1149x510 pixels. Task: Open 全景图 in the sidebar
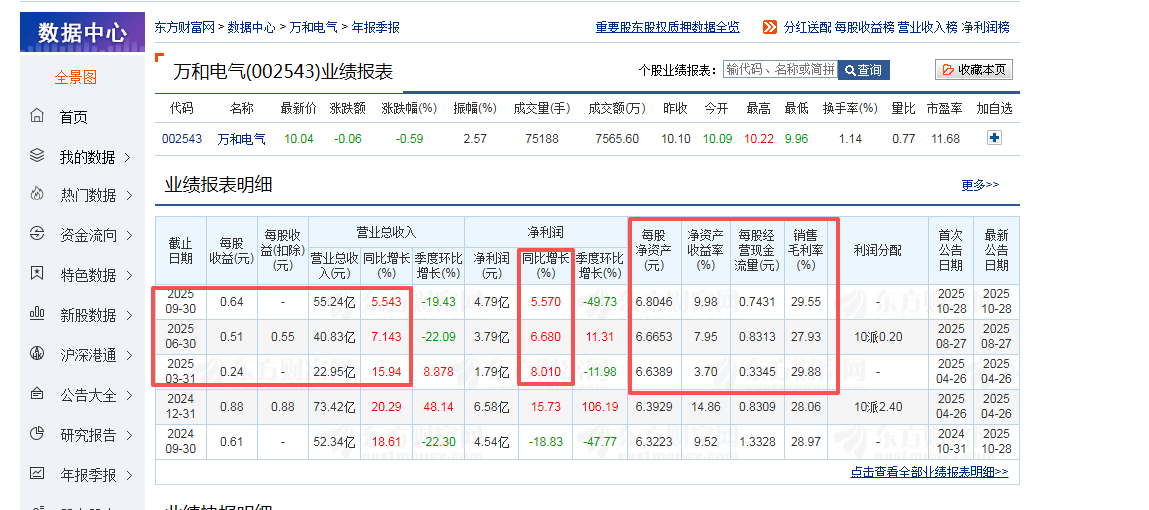coord(75,77)
